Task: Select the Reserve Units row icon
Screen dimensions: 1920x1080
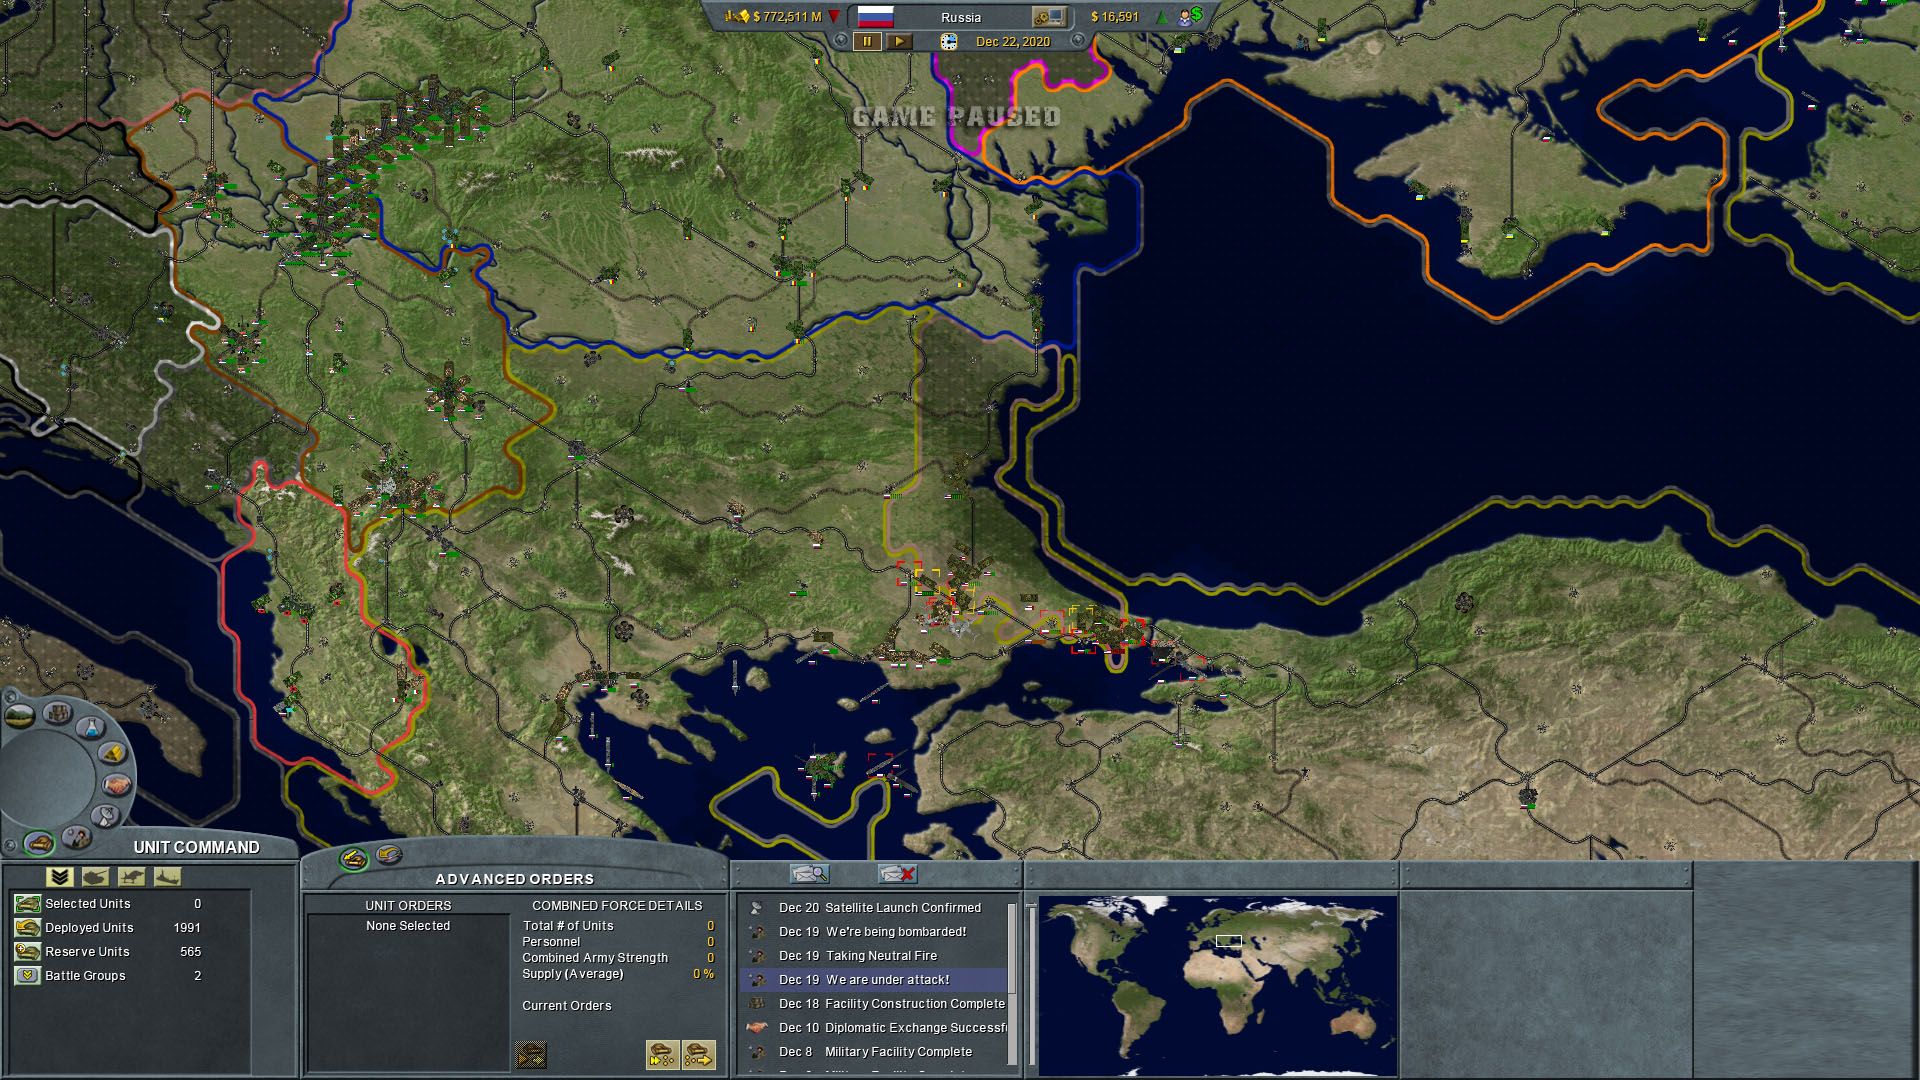Action: pyautogui.click(x=27, y=951)
